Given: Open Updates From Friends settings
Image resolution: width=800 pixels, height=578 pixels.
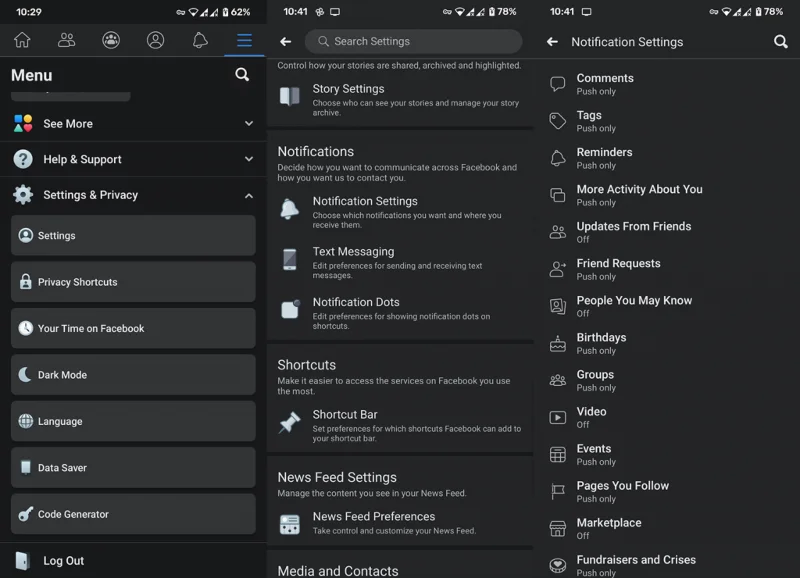Looking at the screenshot, I should point(666,232).
